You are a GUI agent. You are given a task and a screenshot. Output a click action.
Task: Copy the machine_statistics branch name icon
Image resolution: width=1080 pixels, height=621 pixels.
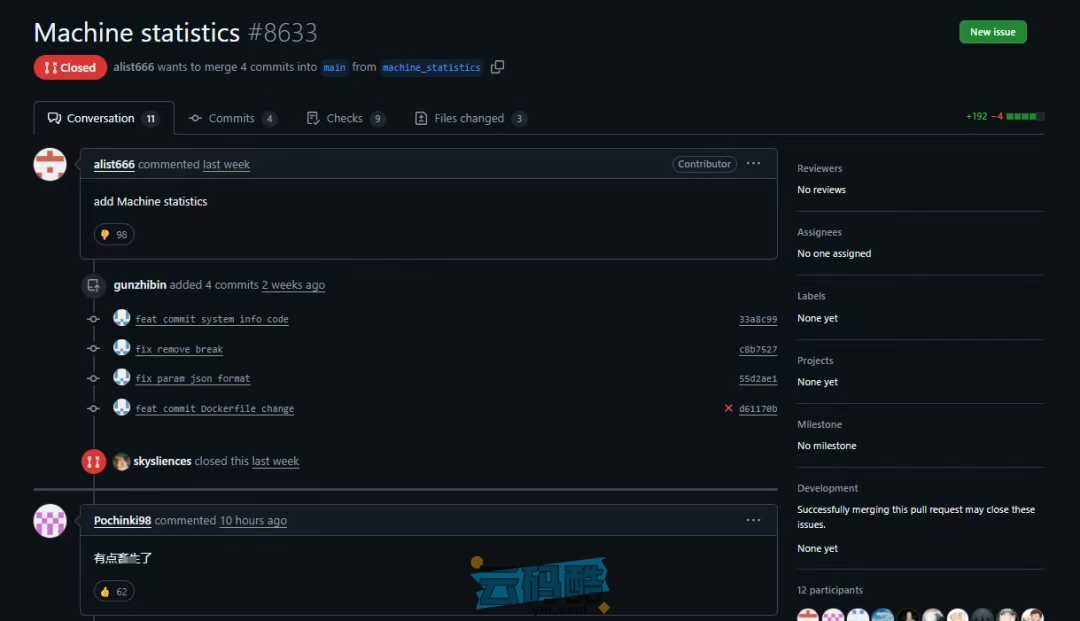(497, 67)
